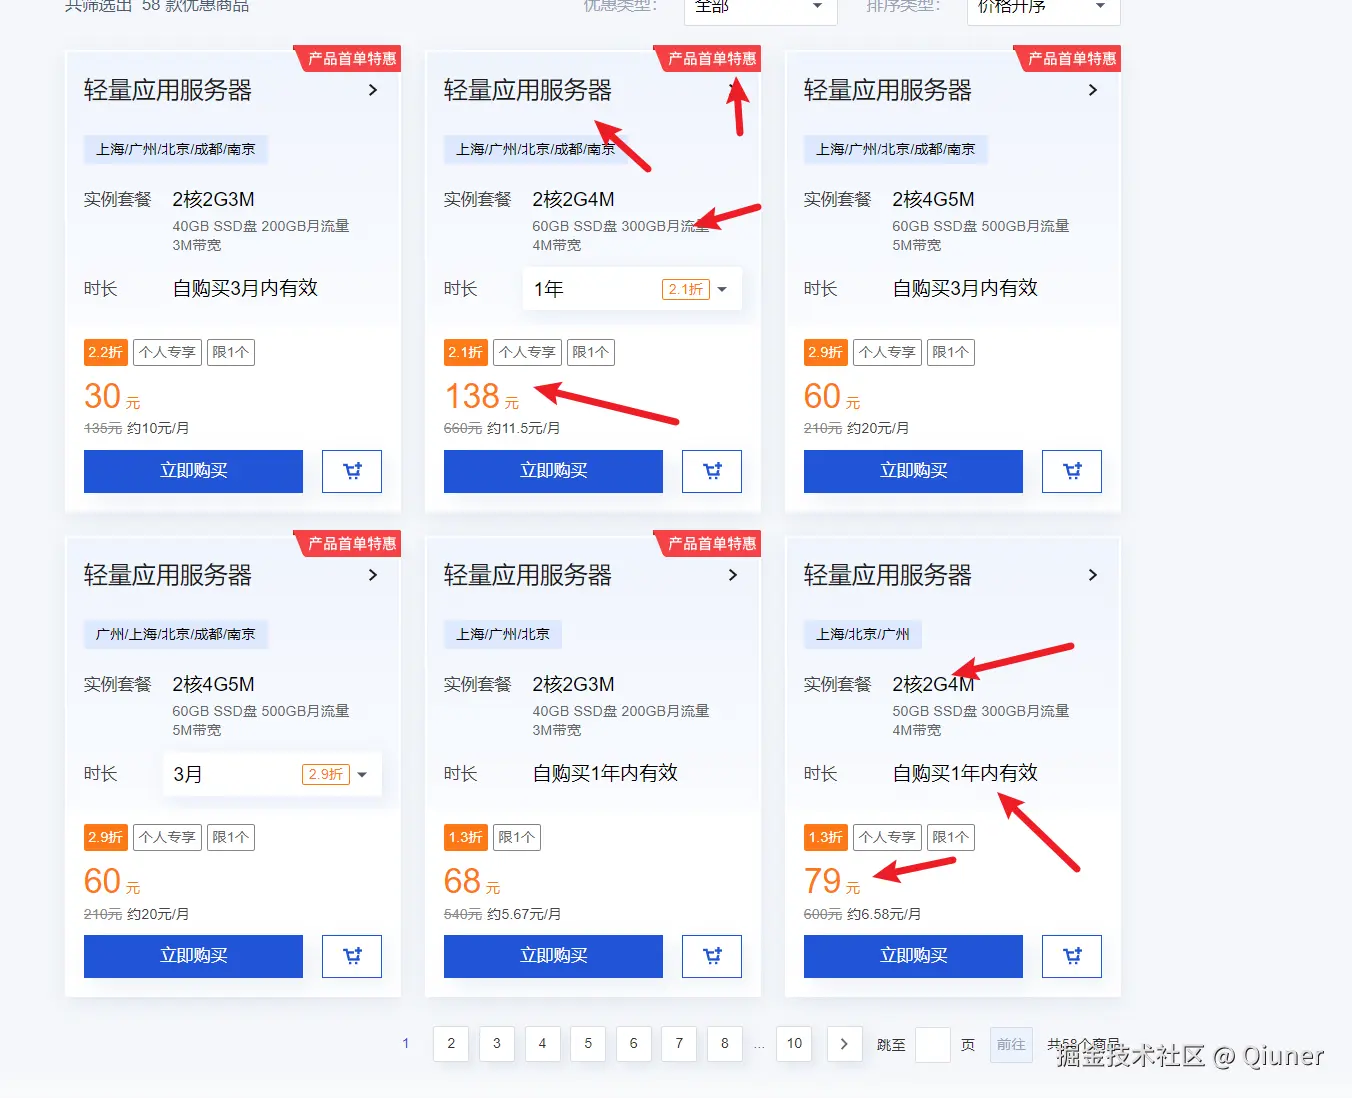Click 立即购买 on the 30元 card
Image resolution: width=1352 pixels, height=1098 pixels.
193,471
